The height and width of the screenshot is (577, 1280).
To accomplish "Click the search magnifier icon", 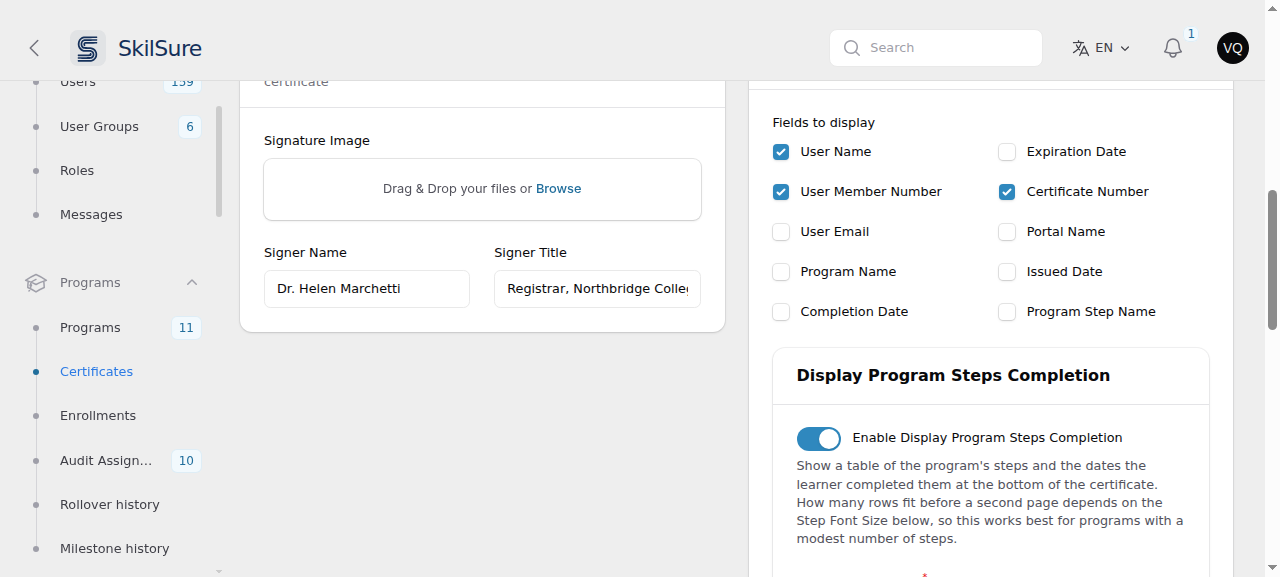I will pos(852,48).
